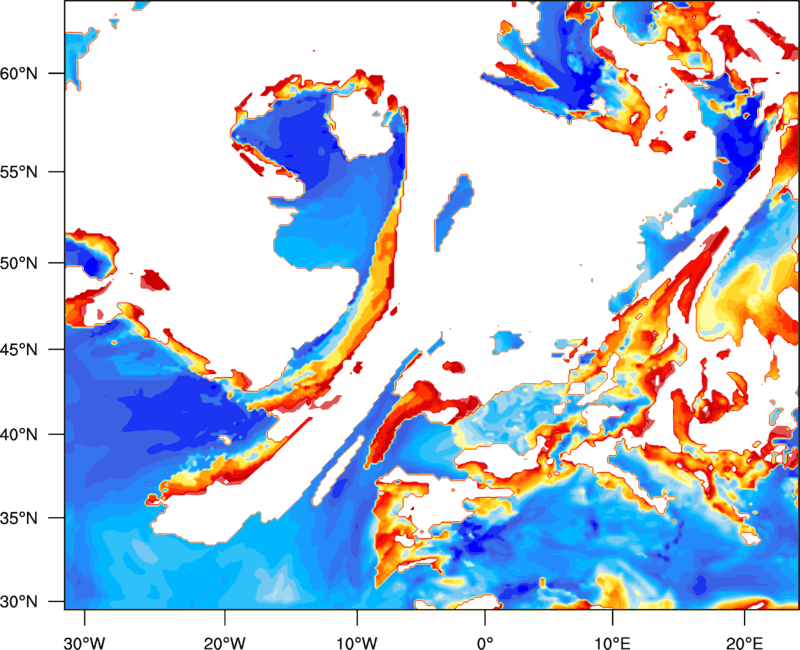The height and width of the screenshot is (650, 800).
Task: Click the 35°N latitude label
Action: [19, 518]
